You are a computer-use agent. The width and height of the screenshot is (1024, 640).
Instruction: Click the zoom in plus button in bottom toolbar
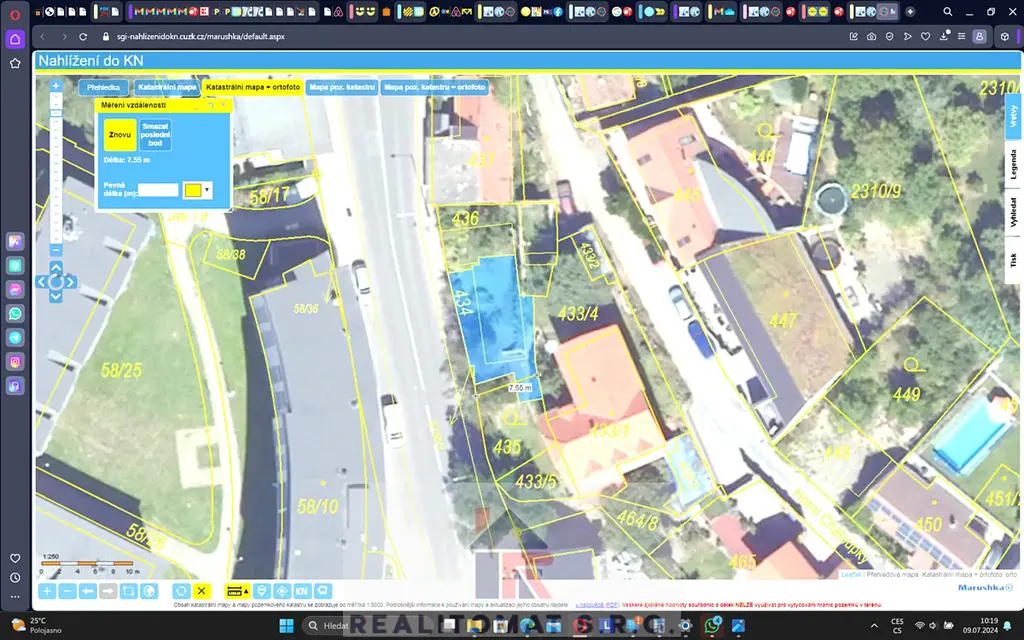click(x=47, y=591)
